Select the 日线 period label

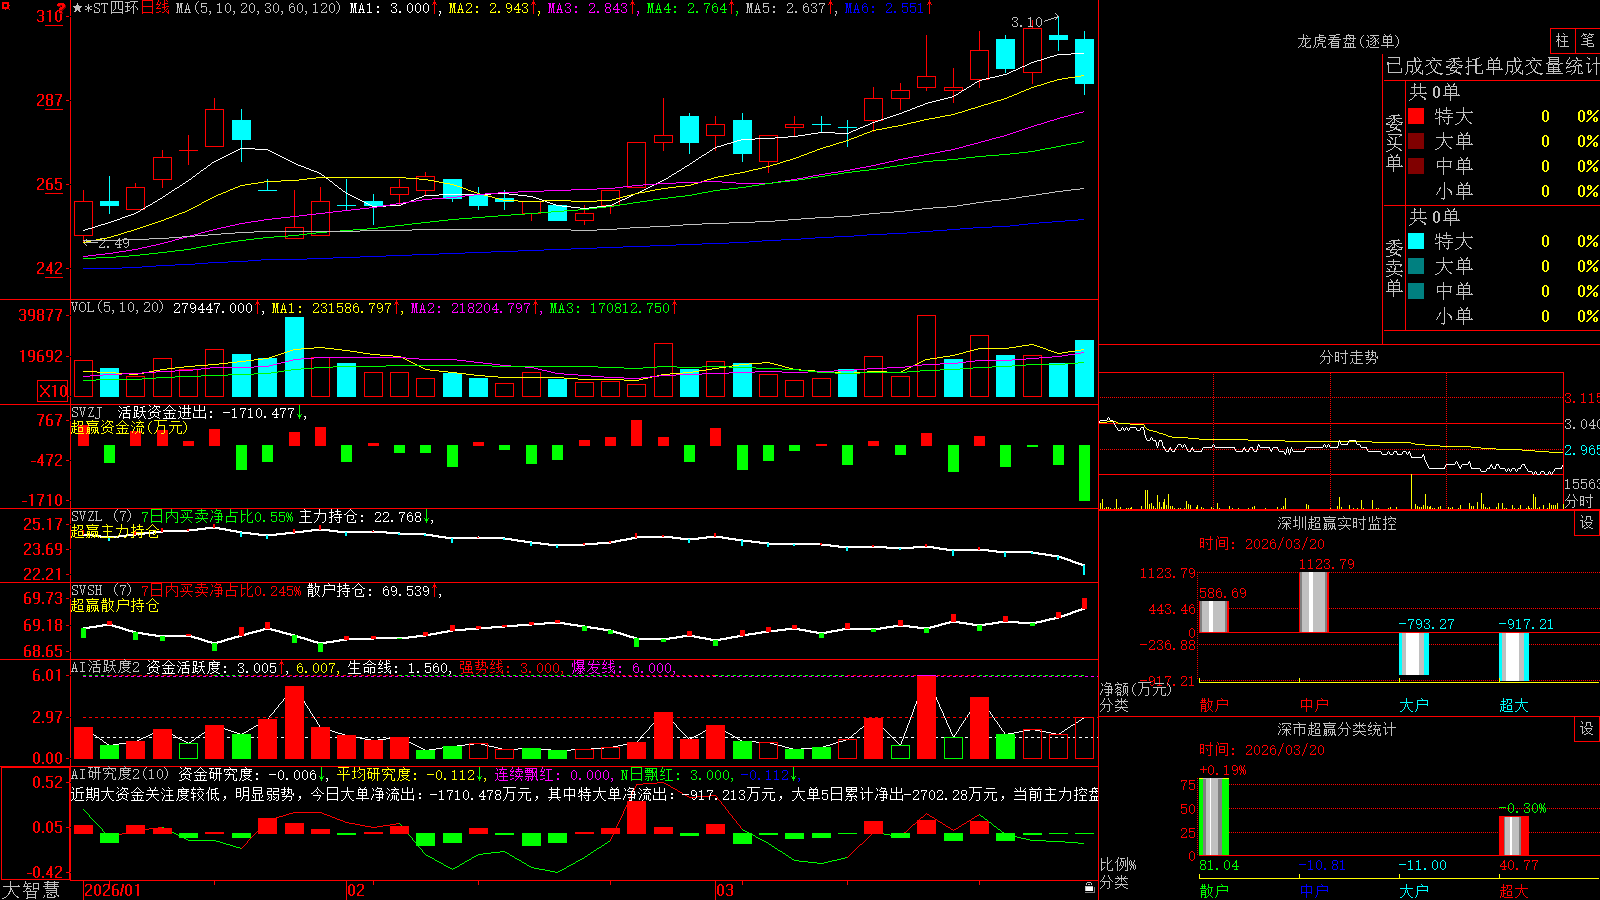155,8
